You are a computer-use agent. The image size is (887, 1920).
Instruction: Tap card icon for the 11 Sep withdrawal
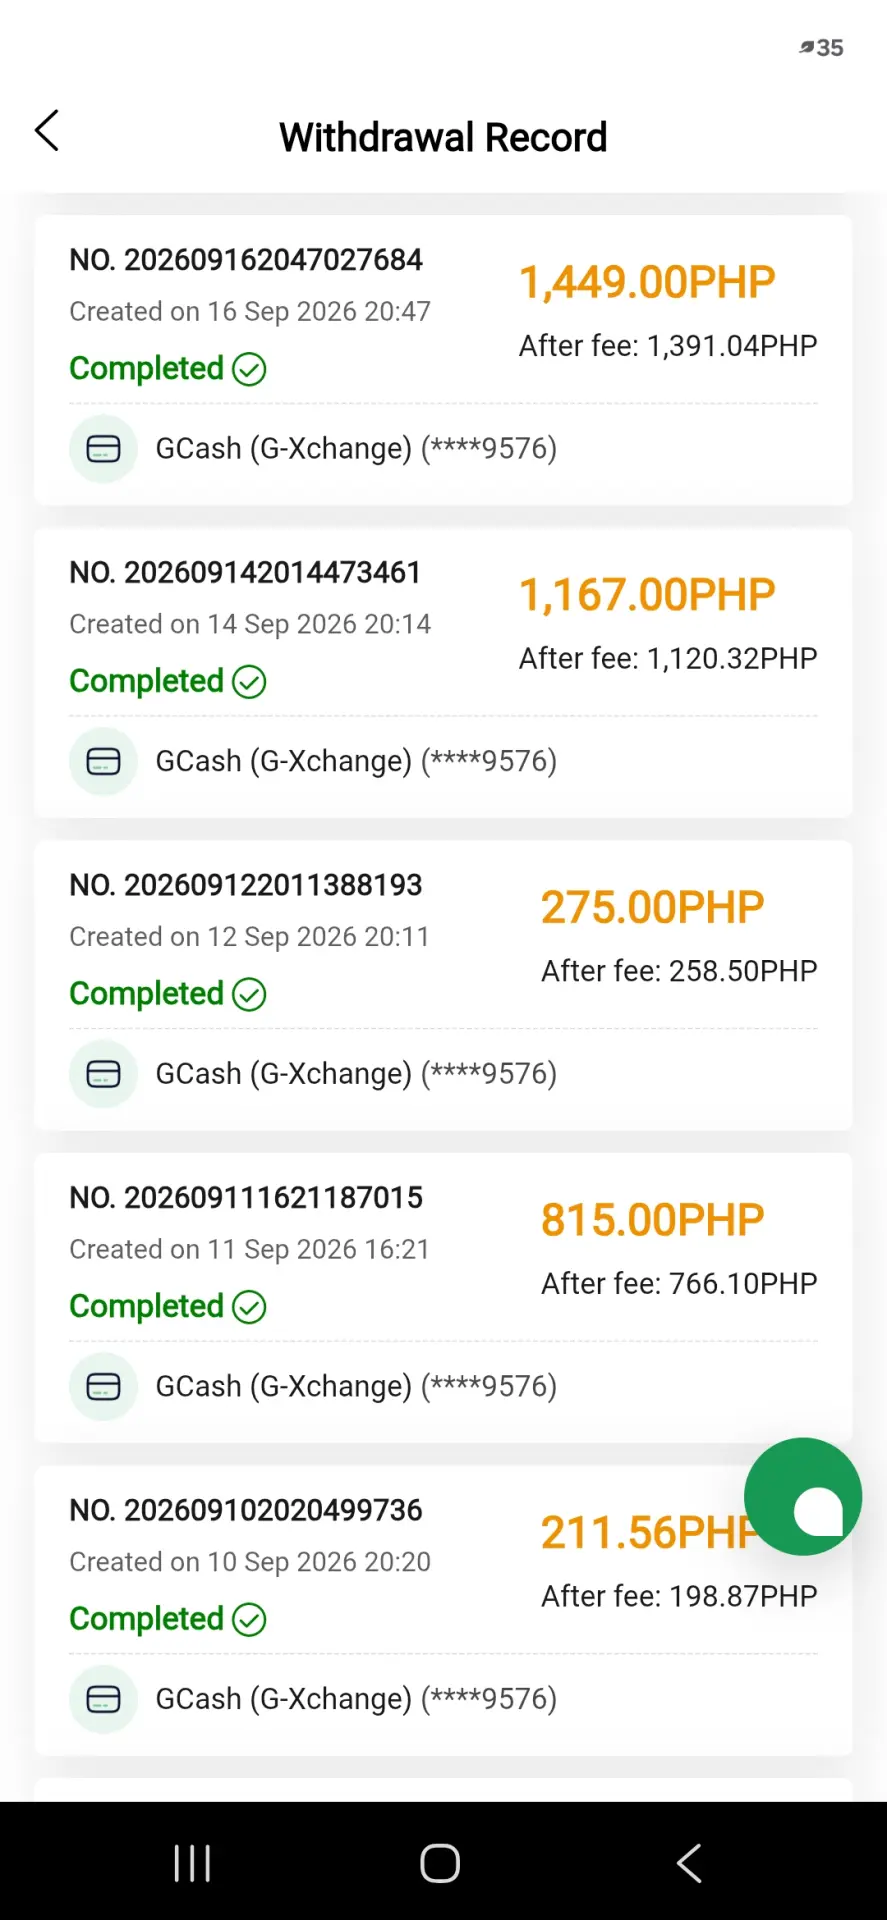click(x=103, y=1387)
